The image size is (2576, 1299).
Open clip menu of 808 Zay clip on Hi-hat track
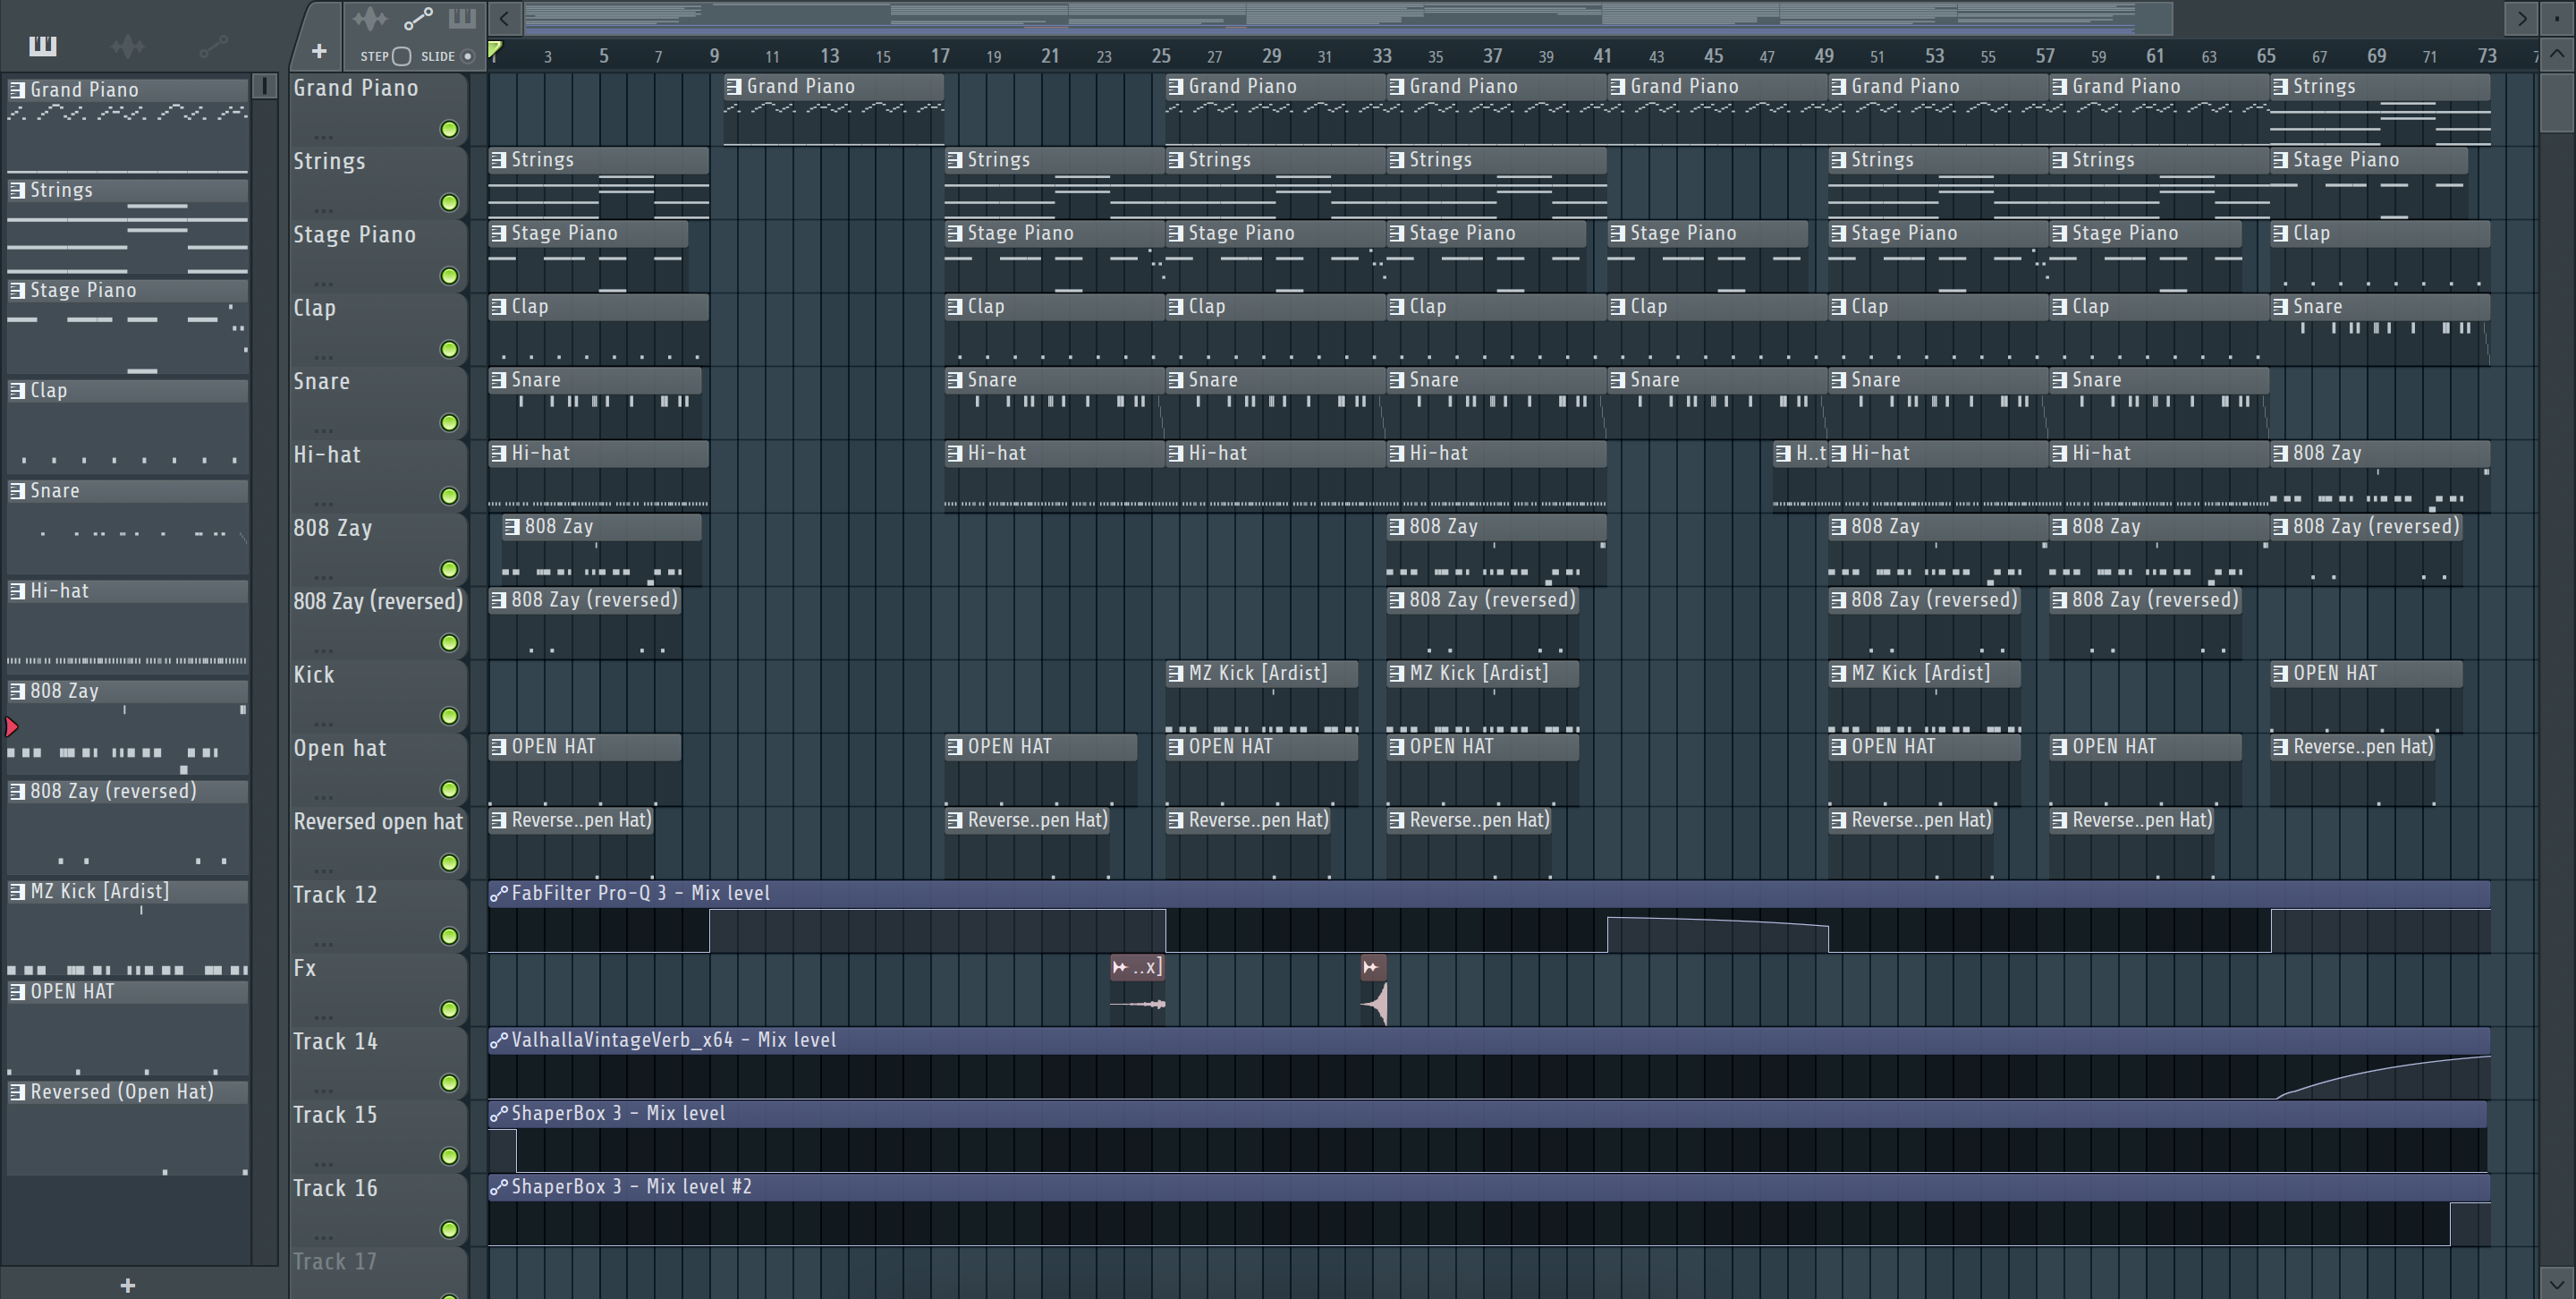click(x=2280, y=453)
